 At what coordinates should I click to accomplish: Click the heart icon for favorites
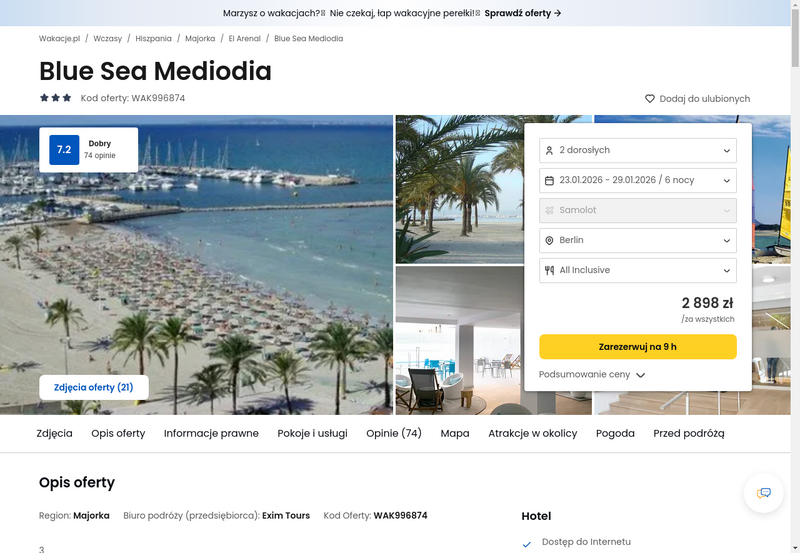tap(650, 99)
